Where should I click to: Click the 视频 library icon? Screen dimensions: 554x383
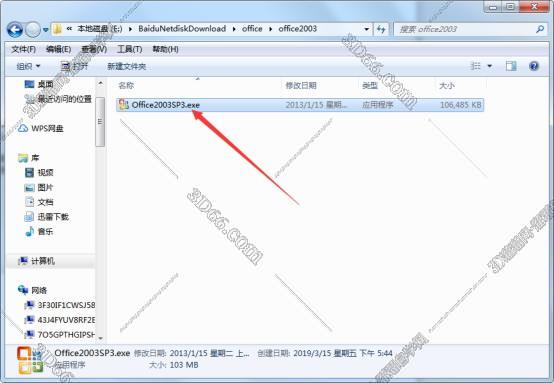(29, 172)
